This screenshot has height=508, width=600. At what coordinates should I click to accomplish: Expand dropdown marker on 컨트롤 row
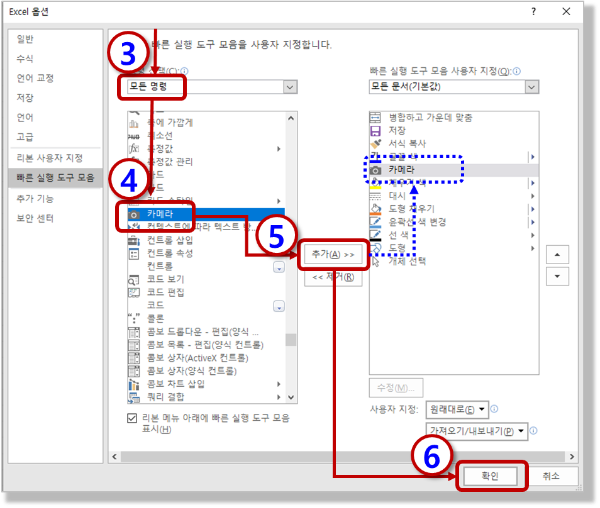coord(279,267)
